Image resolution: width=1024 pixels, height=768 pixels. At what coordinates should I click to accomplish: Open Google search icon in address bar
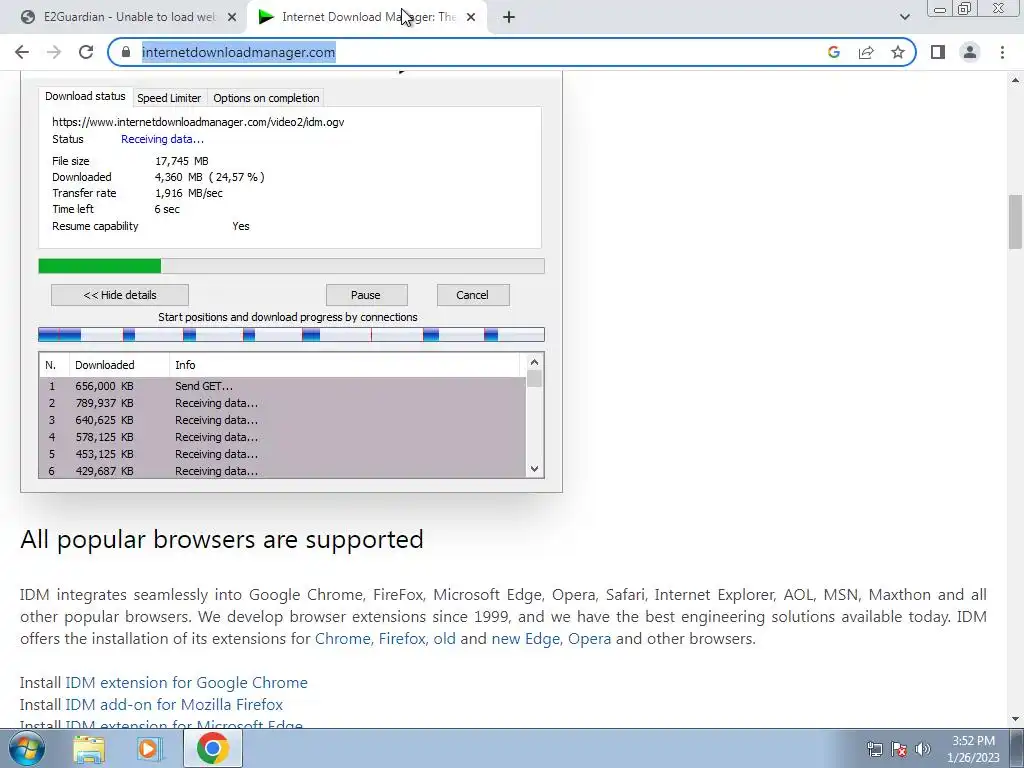coord(833,52)
